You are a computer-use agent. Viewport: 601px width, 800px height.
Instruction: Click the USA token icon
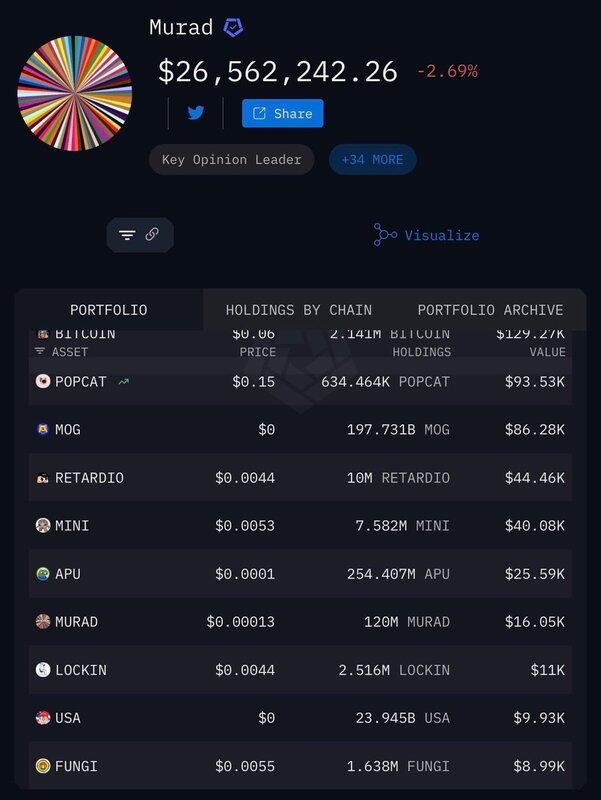tap(43, 718)
